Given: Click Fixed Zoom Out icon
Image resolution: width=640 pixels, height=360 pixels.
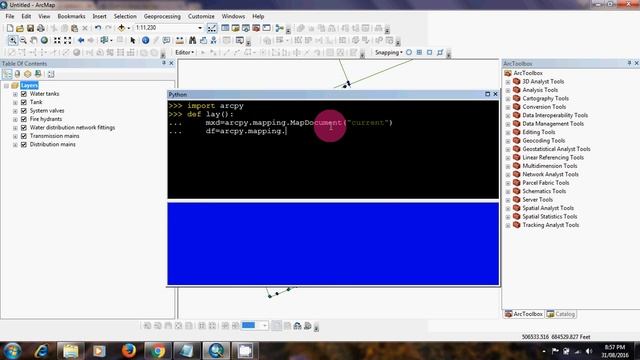Looking at the screenshot, I should coord(68,40).
